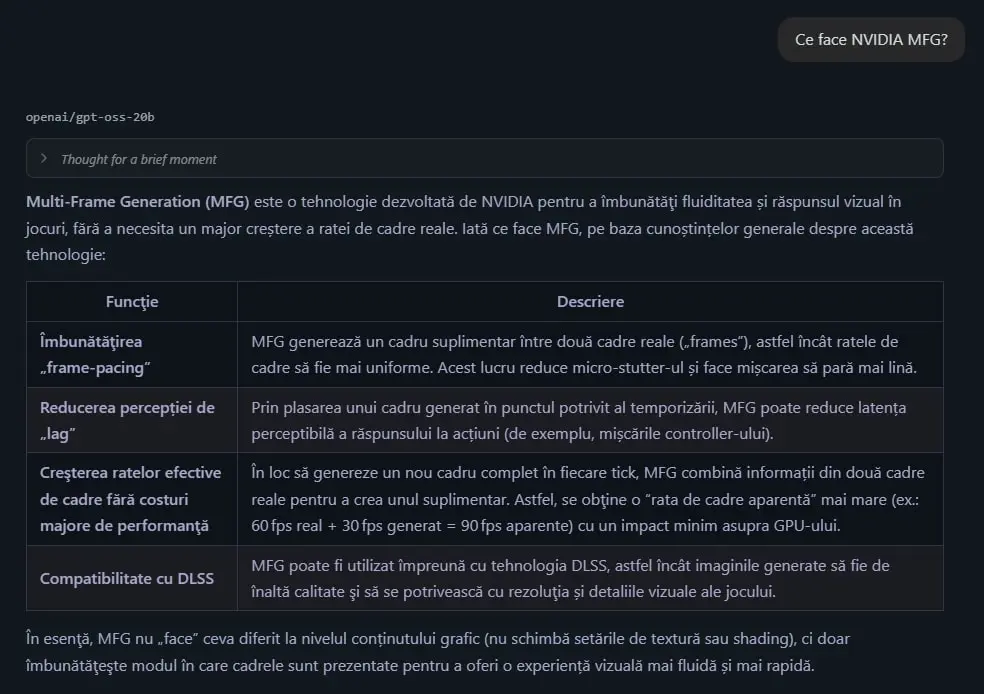The image size is (984, 694).
Task: Click the "Descriere" table column header
Action: point(590,302)
